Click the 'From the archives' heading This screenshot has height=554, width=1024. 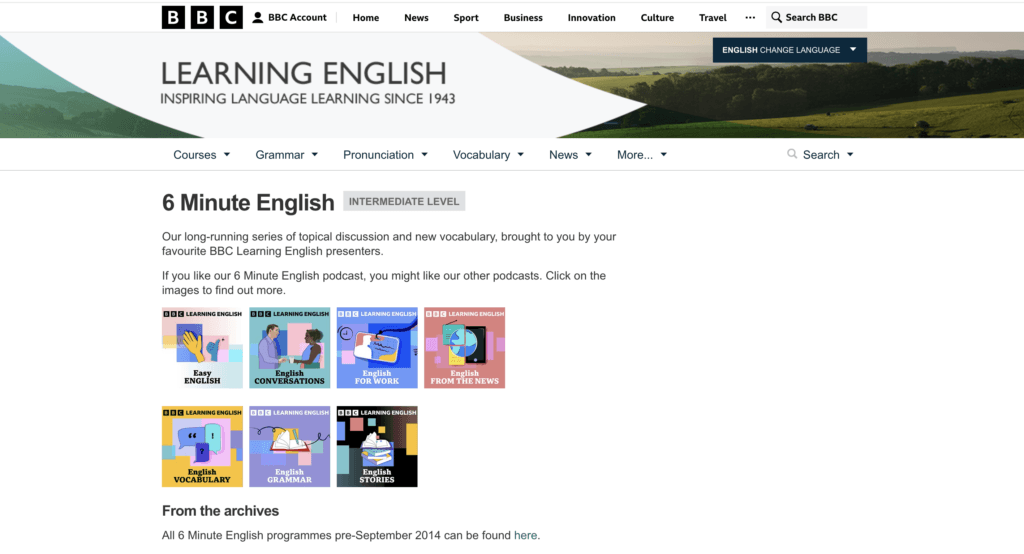pyautogui.click(x=220, y=511)
